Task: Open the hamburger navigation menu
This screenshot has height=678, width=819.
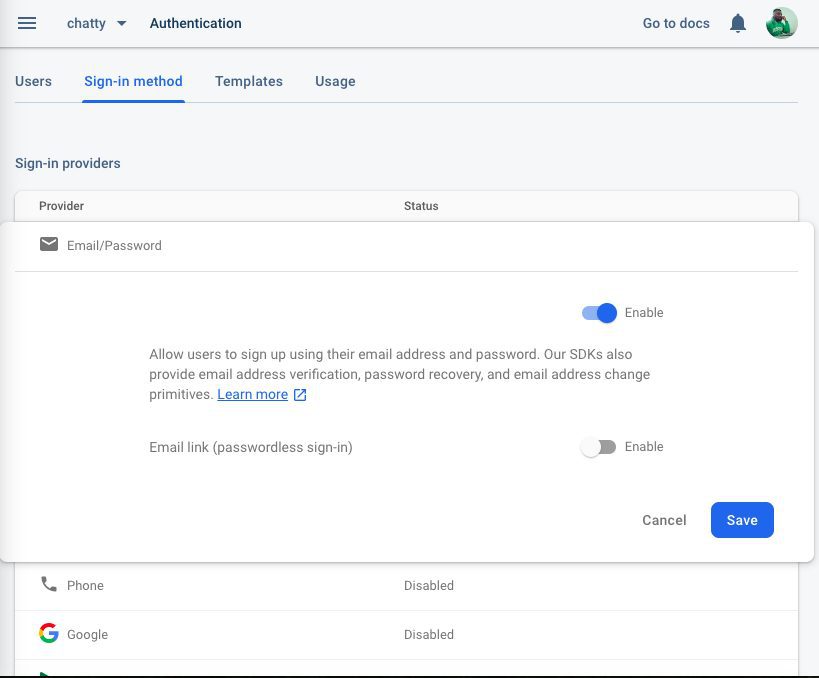Action: [x=27, y=23]
